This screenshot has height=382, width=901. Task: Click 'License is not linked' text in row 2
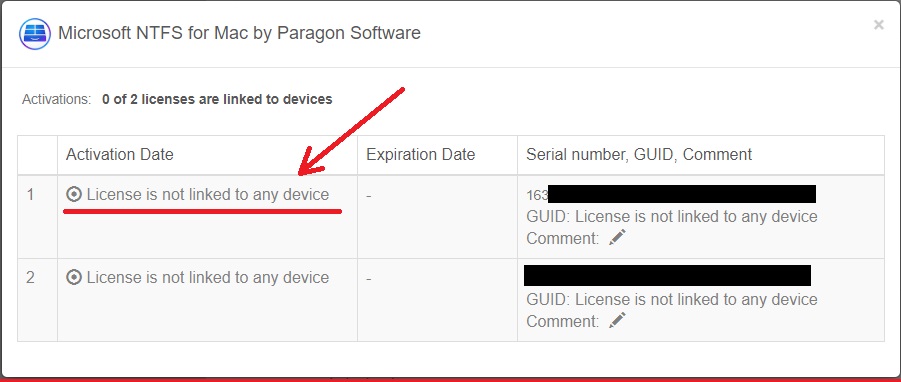click(x=208, y=277)
